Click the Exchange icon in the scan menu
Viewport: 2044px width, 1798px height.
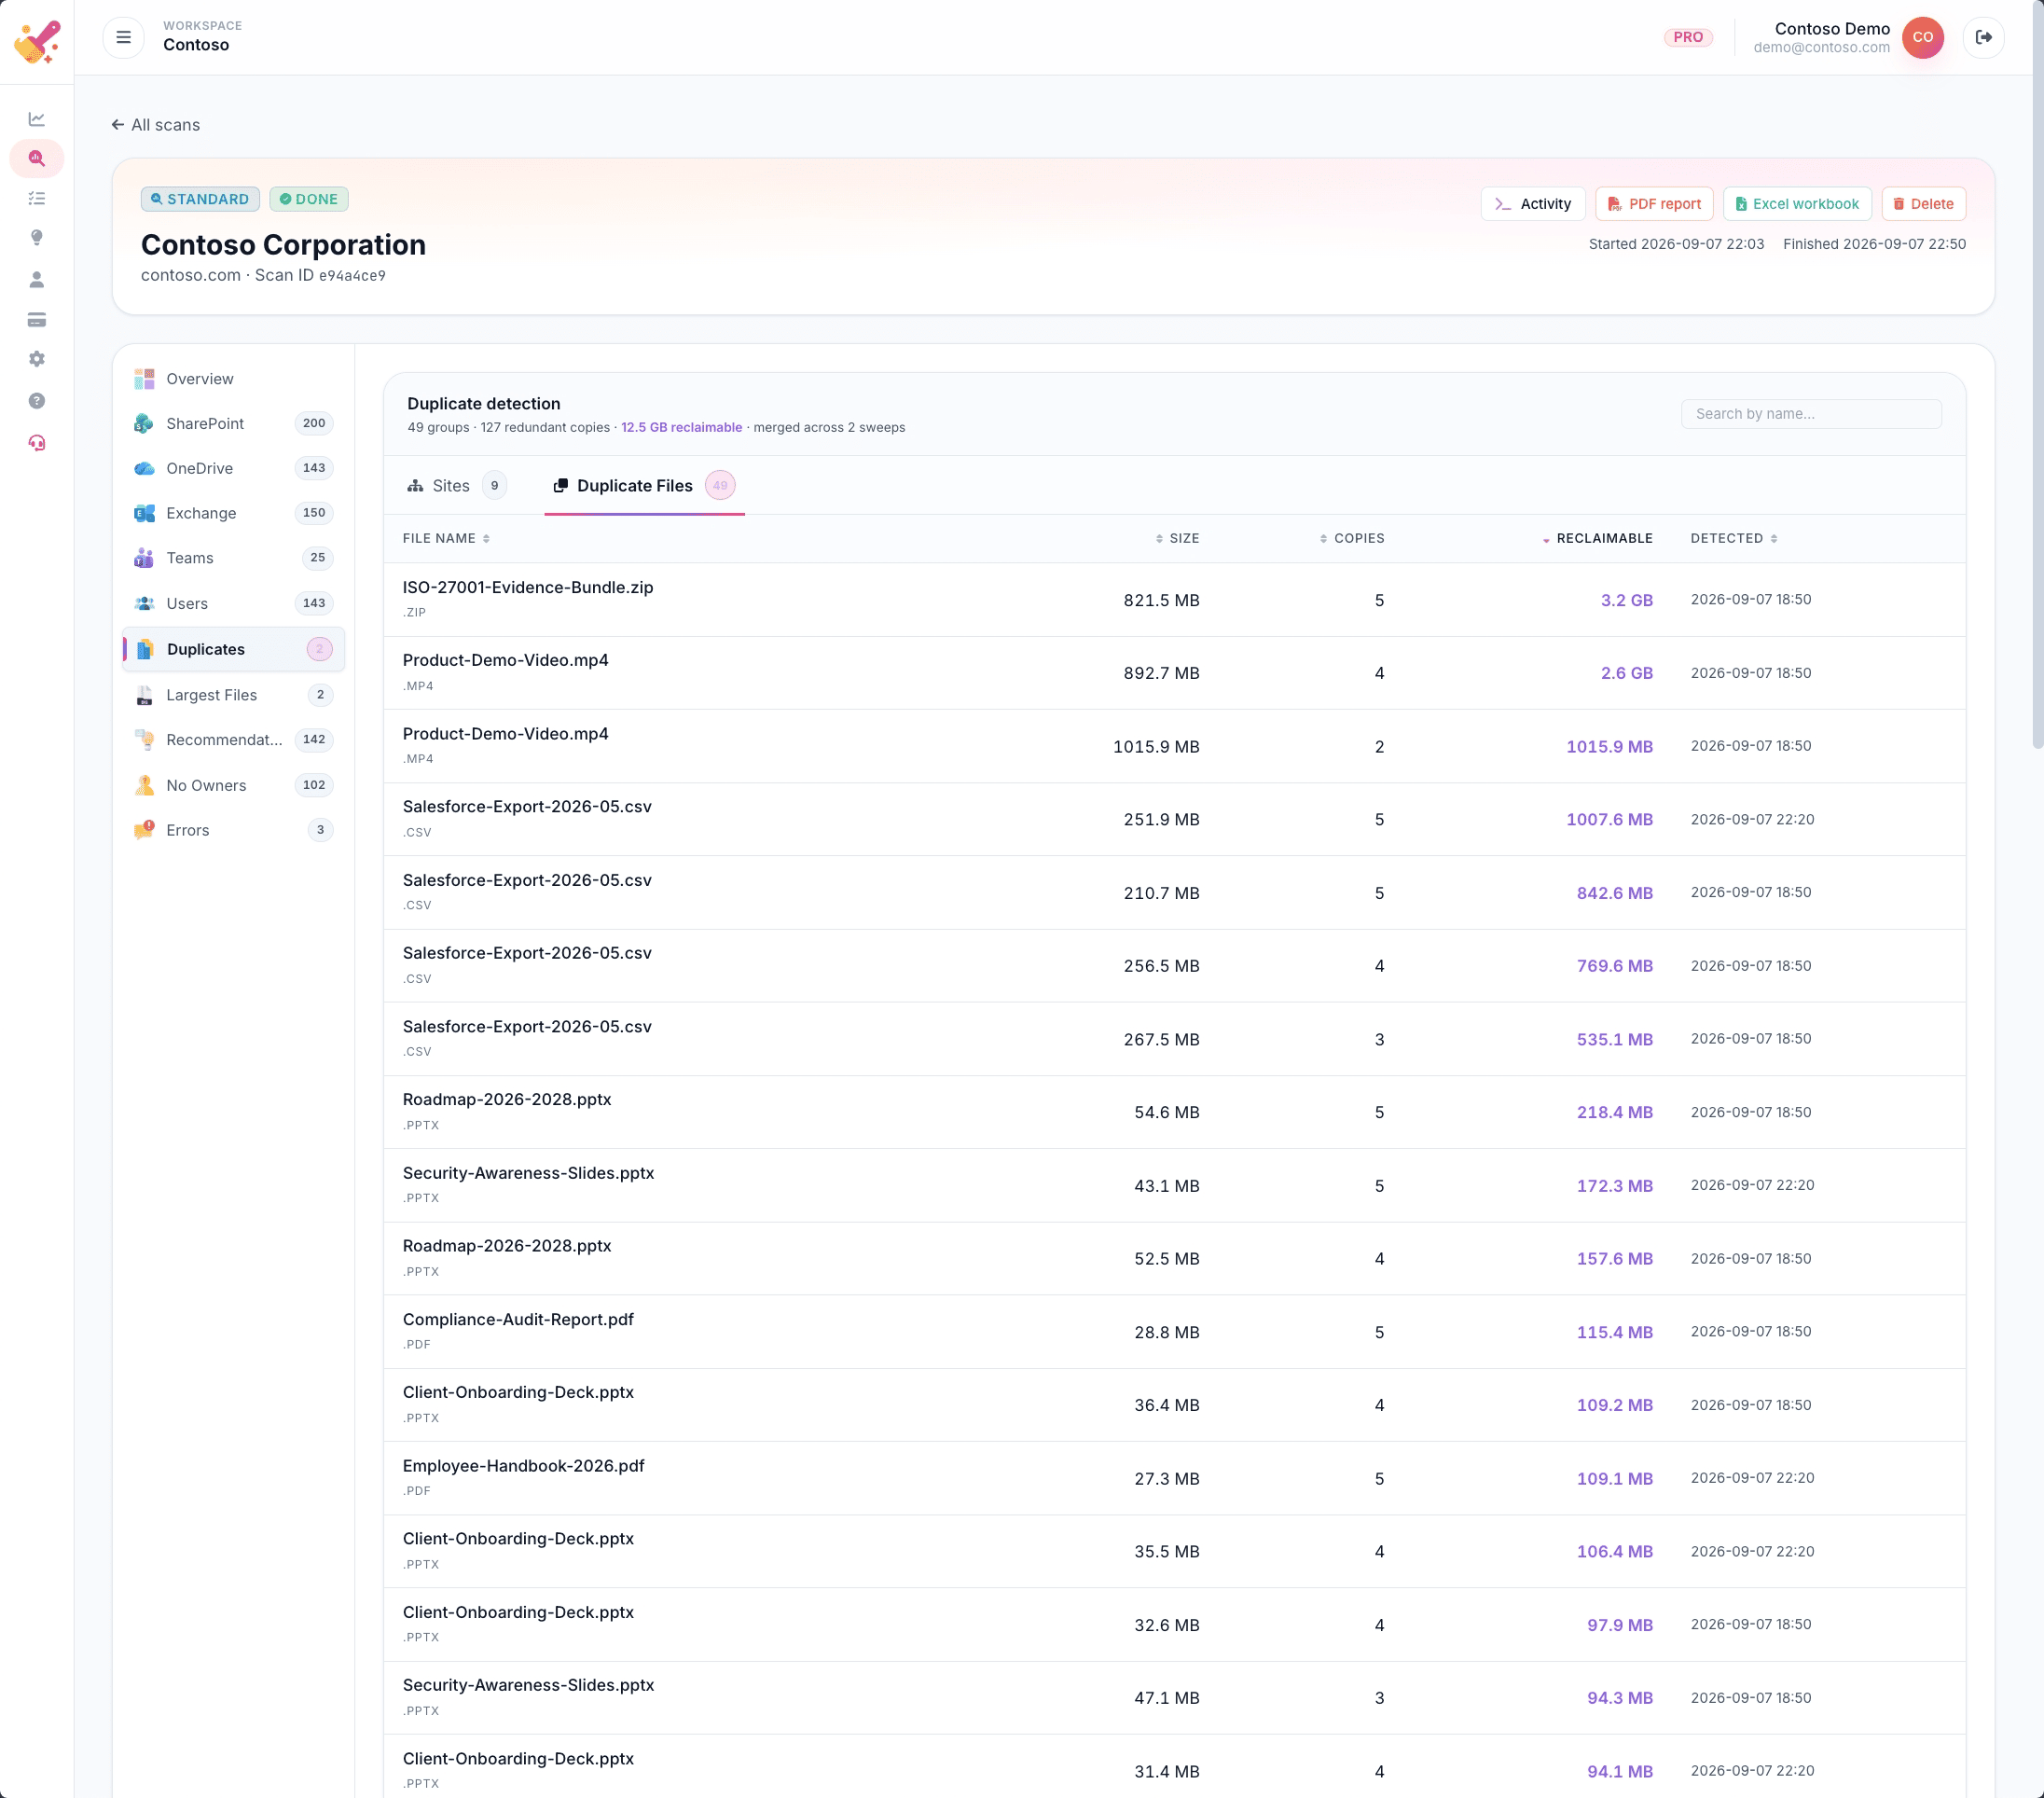(x=144, y=513)
